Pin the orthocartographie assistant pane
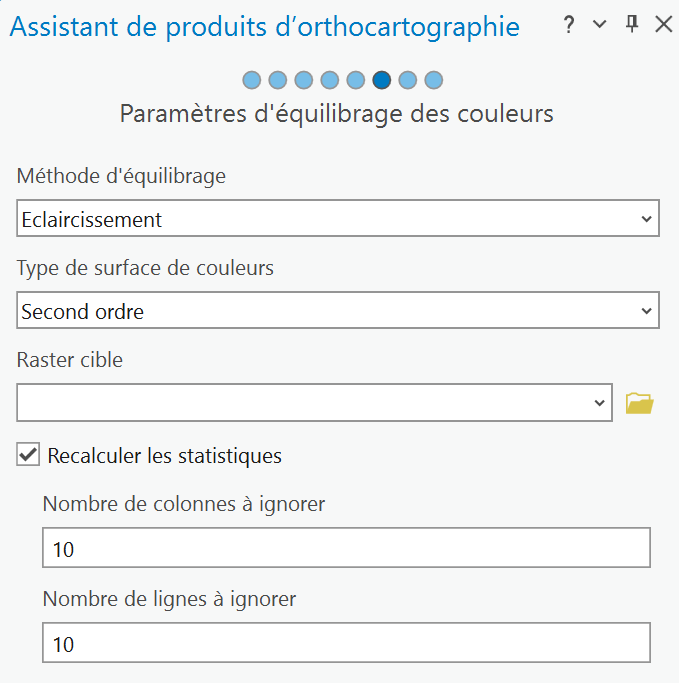Screen dimensions: 679x683 pos(632,25)
